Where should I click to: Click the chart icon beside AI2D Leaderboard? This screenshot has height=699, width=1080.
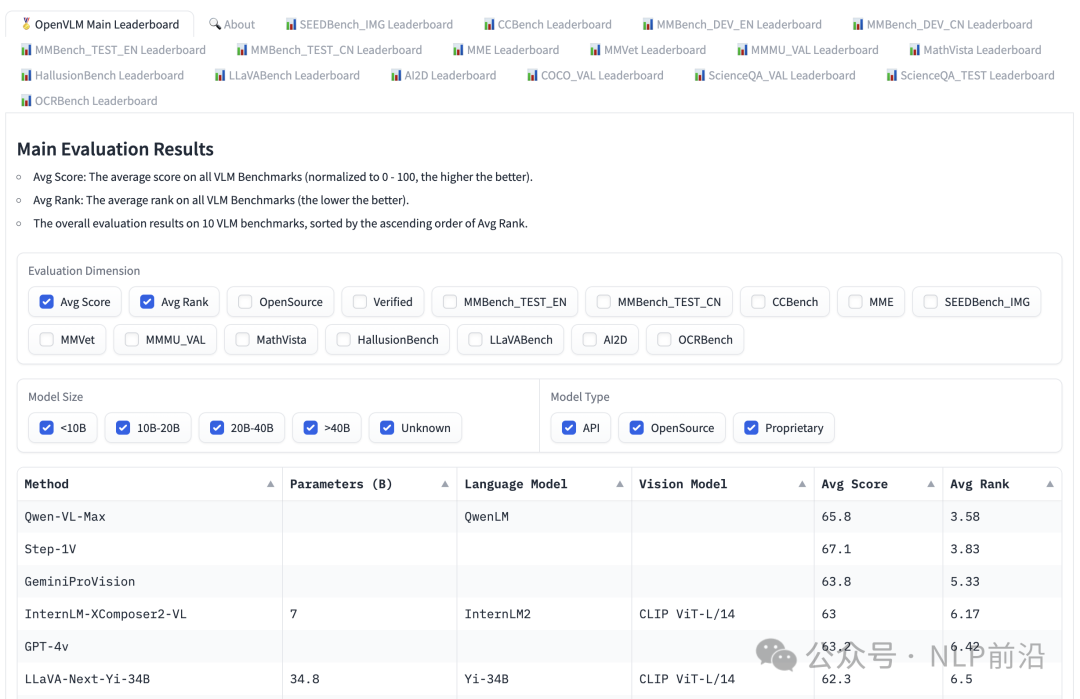(x=396, y=75)
